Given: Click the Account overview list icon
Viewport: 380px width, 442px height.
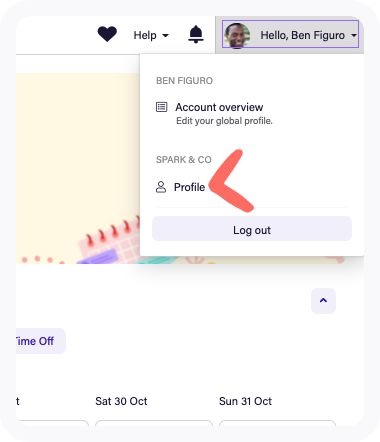Looking at the screenshot, I should pos(162,107).
